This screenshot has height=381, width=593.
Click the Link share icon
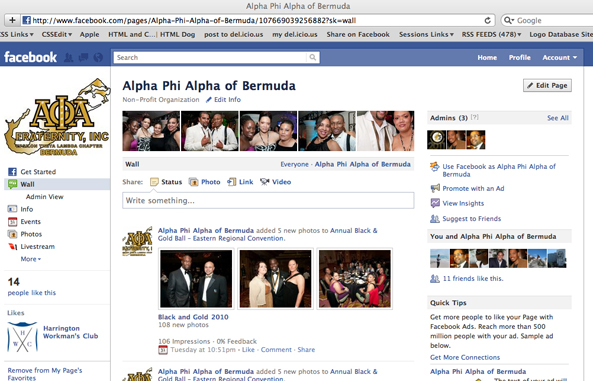tap(231, 182)
